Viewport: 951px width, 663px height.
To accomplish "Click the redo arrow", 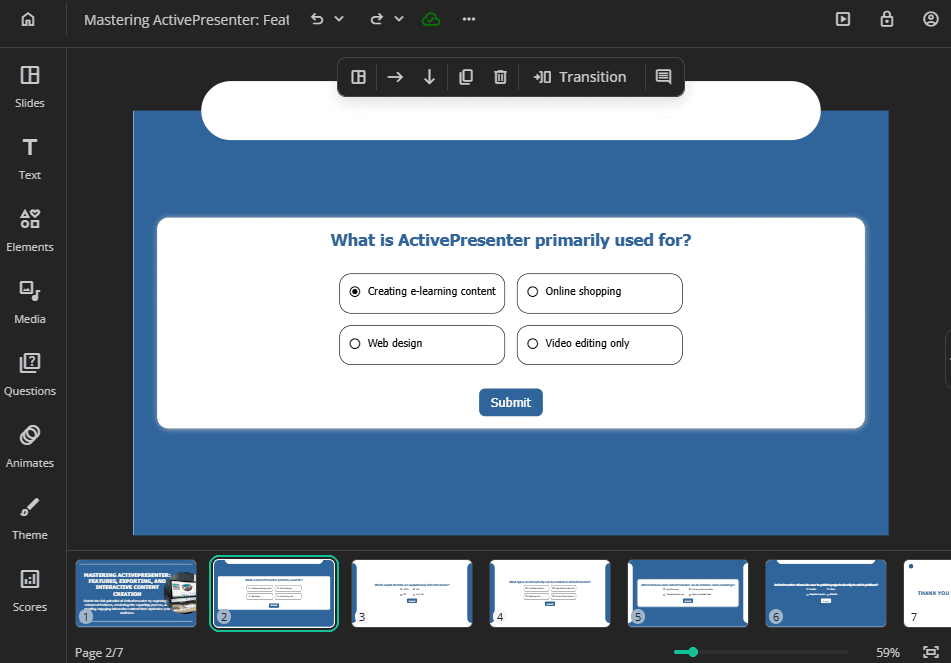I will click(x=377, y=19).
